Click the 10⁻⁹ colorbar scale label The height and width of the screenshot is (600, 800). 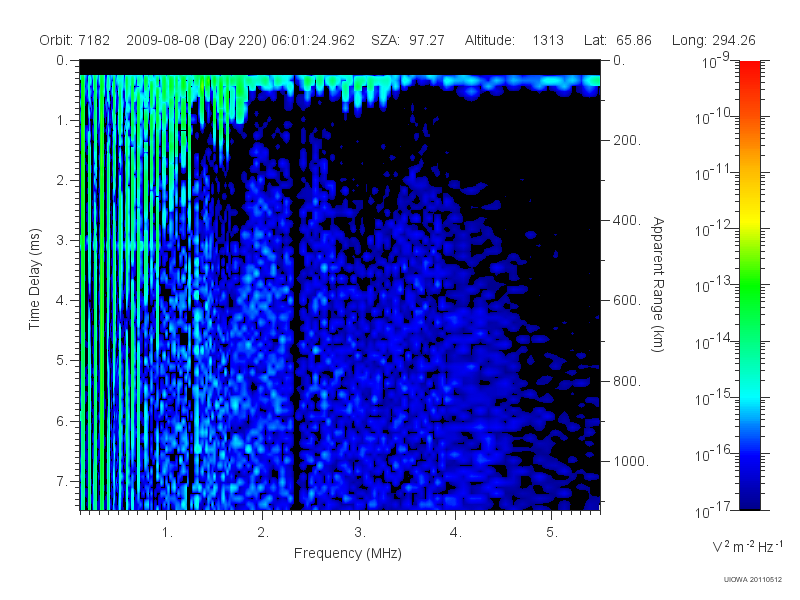pyautogui.click(x=716, y=61)
